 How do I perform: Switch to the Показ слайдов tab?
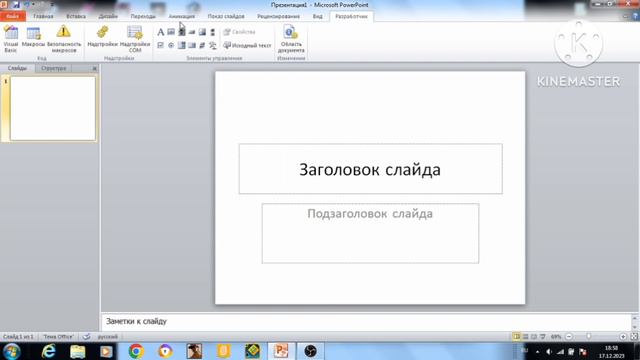point(226,16)
